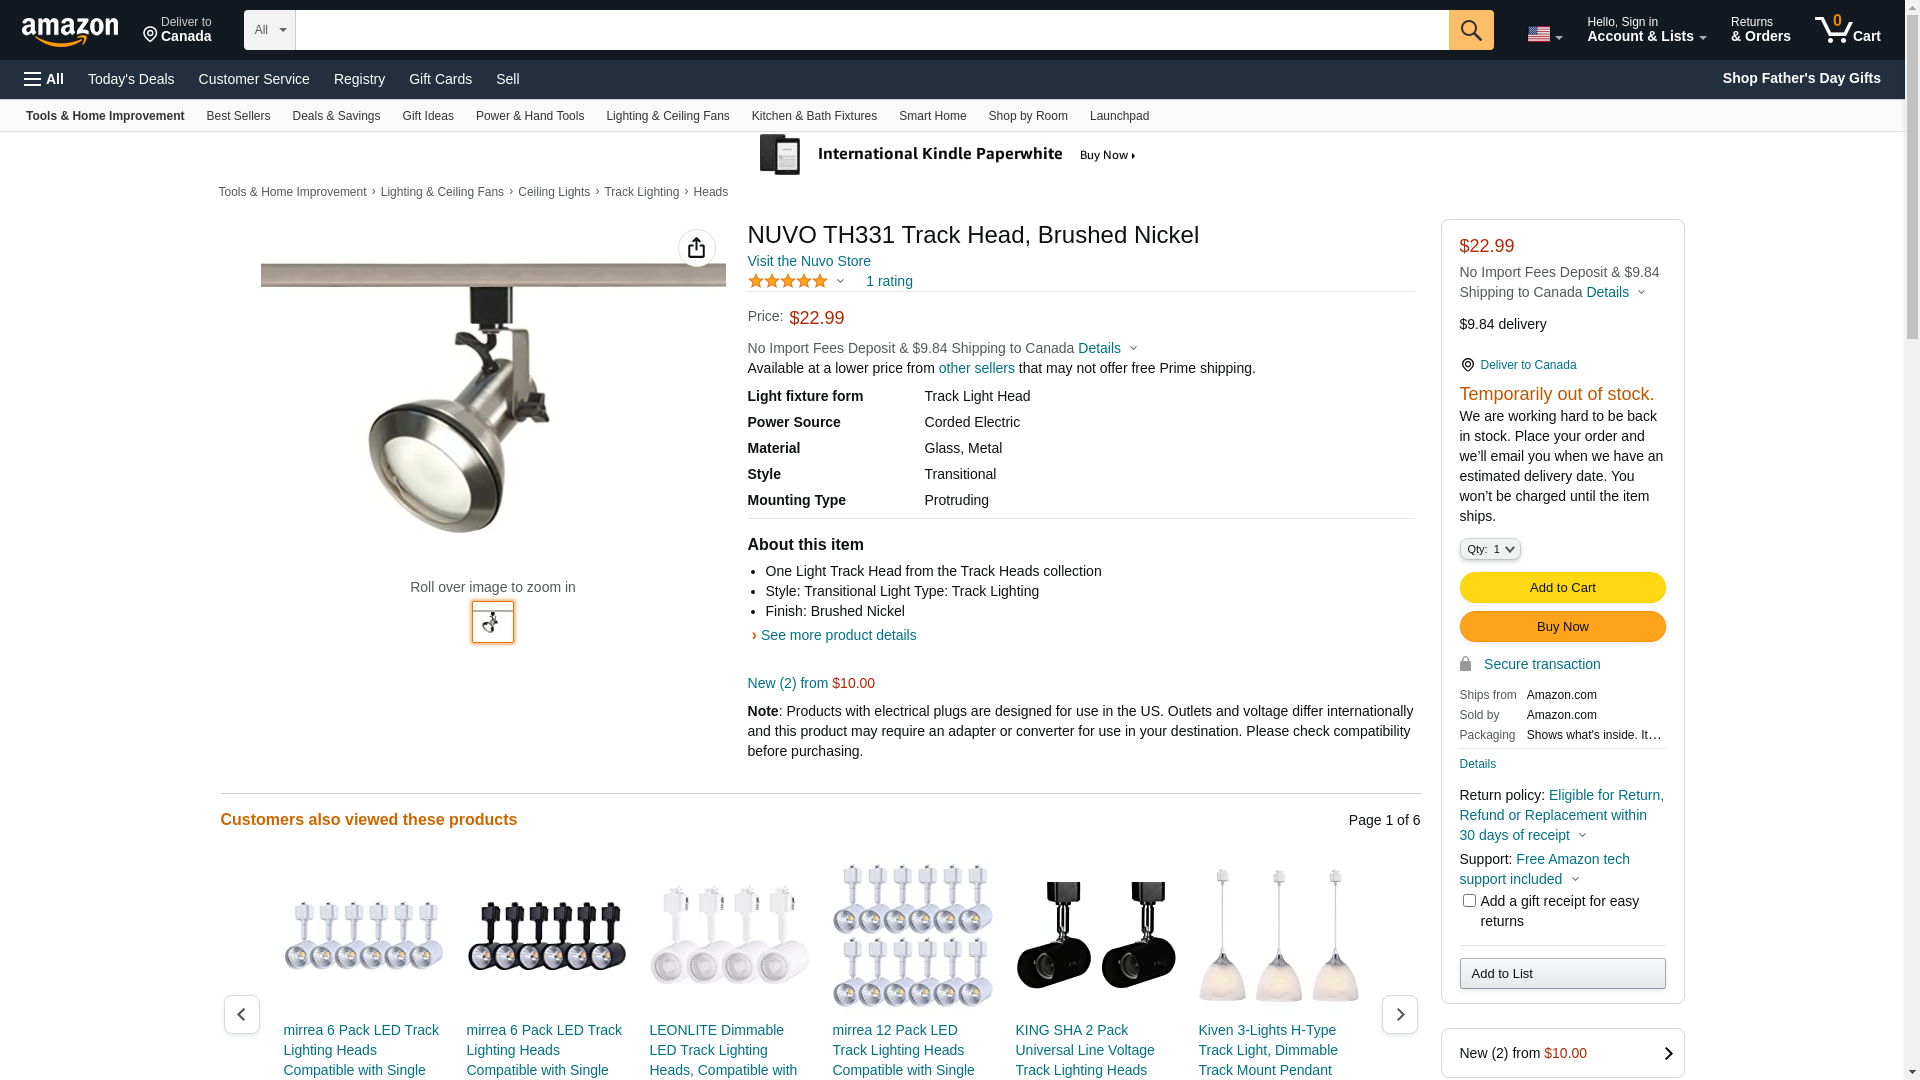Go to previous carousel page arrow
The width and height of the screenshot is (1920, 1080).
pos(242,1014)
